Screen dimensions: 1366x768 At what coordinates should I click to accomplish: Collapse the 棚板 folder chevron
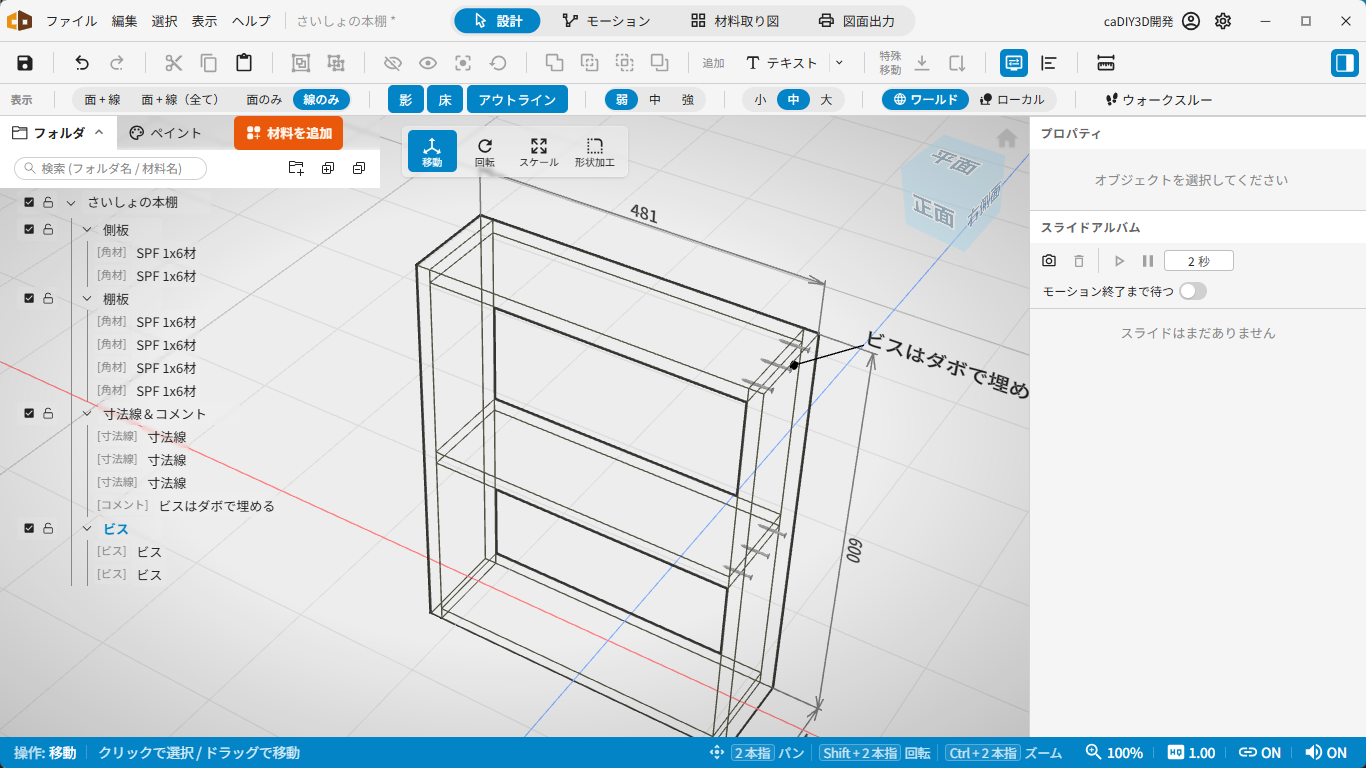[x=87, y=299]
